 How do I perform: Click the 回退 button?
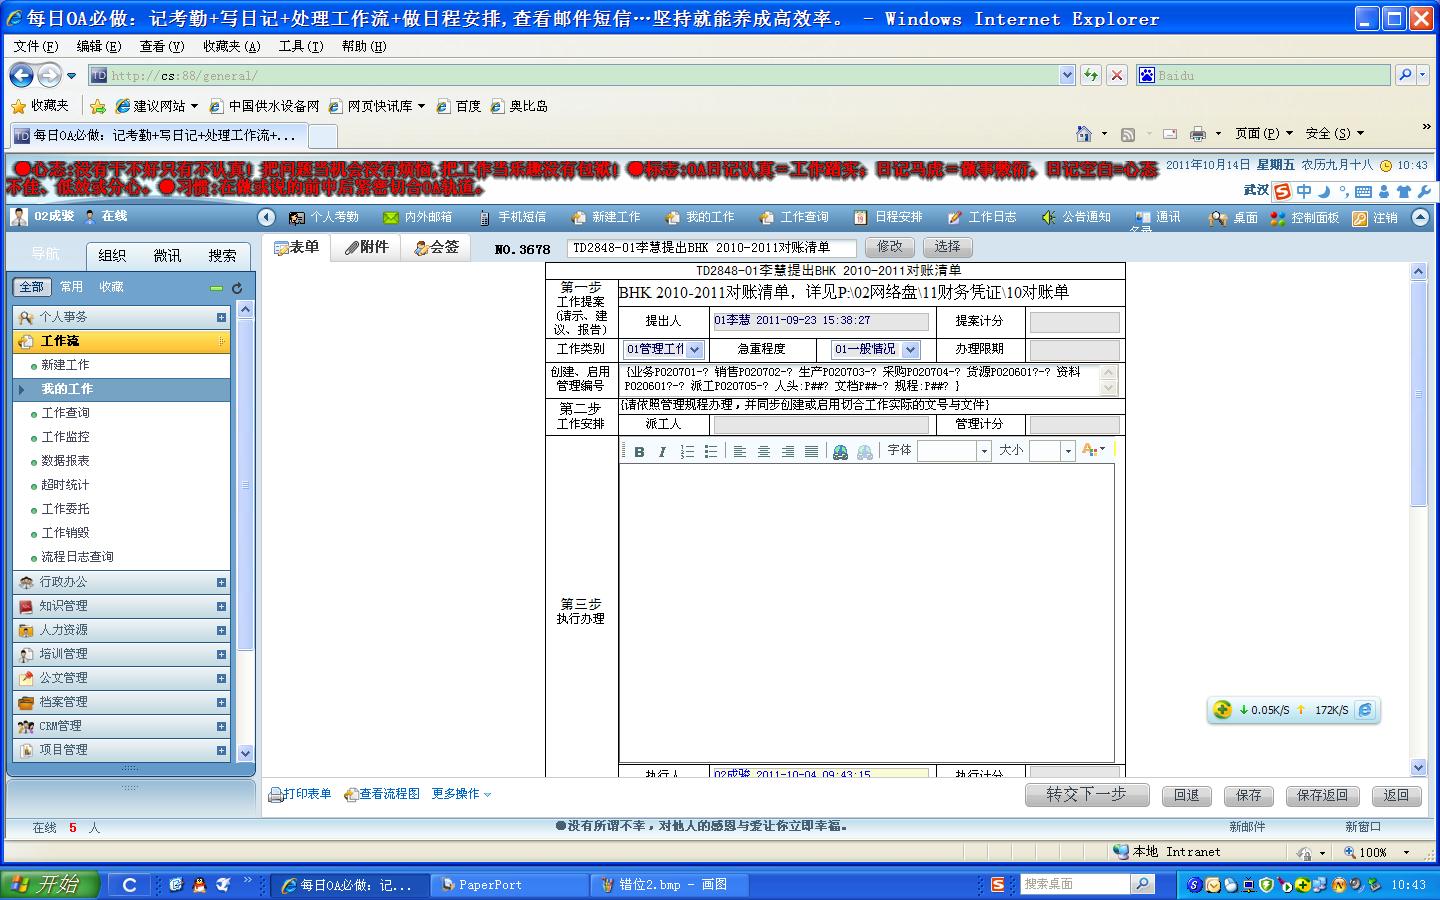(x=1187, y=795)
